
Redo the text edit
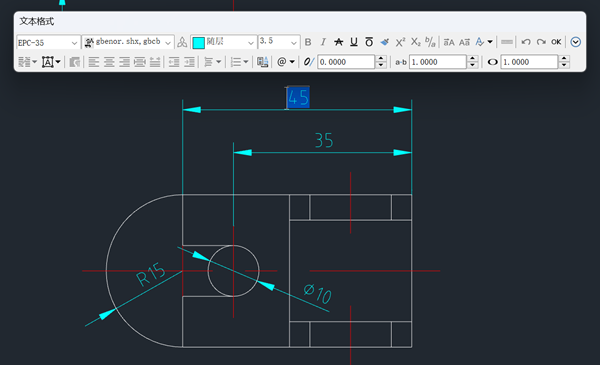(x=541, y=42)
